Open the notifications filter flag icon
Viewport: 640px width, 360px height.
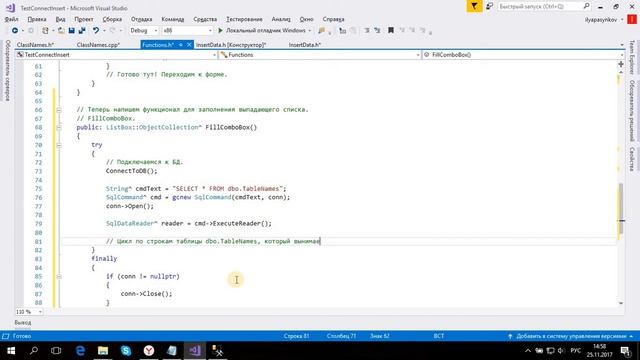coord(474,6)
